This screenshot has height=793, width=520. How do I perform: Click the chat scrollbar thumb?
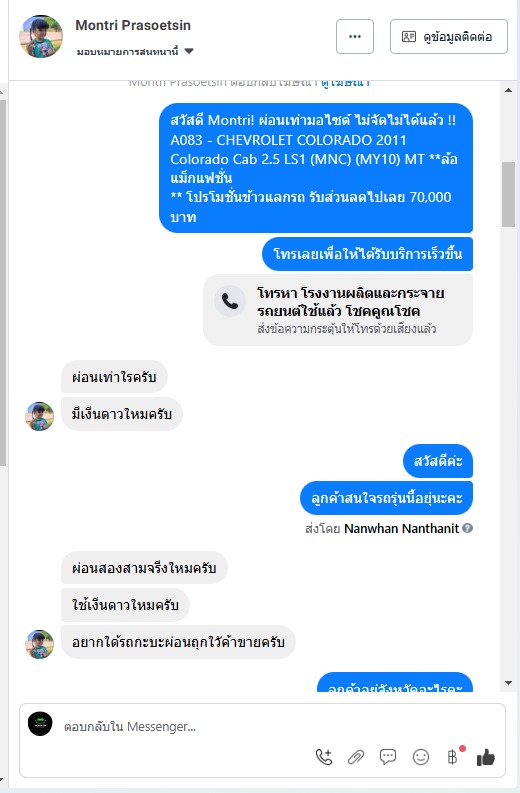508,194
